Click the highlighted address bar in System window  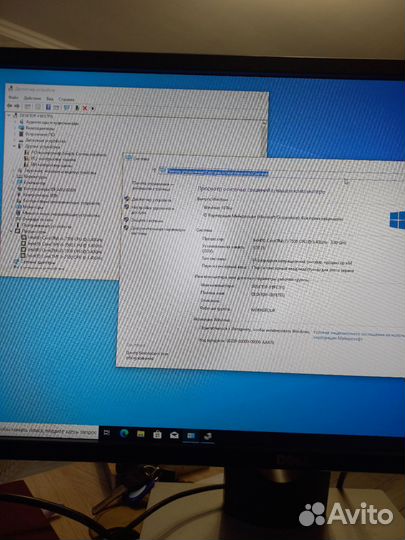click(x=218, y=172)
